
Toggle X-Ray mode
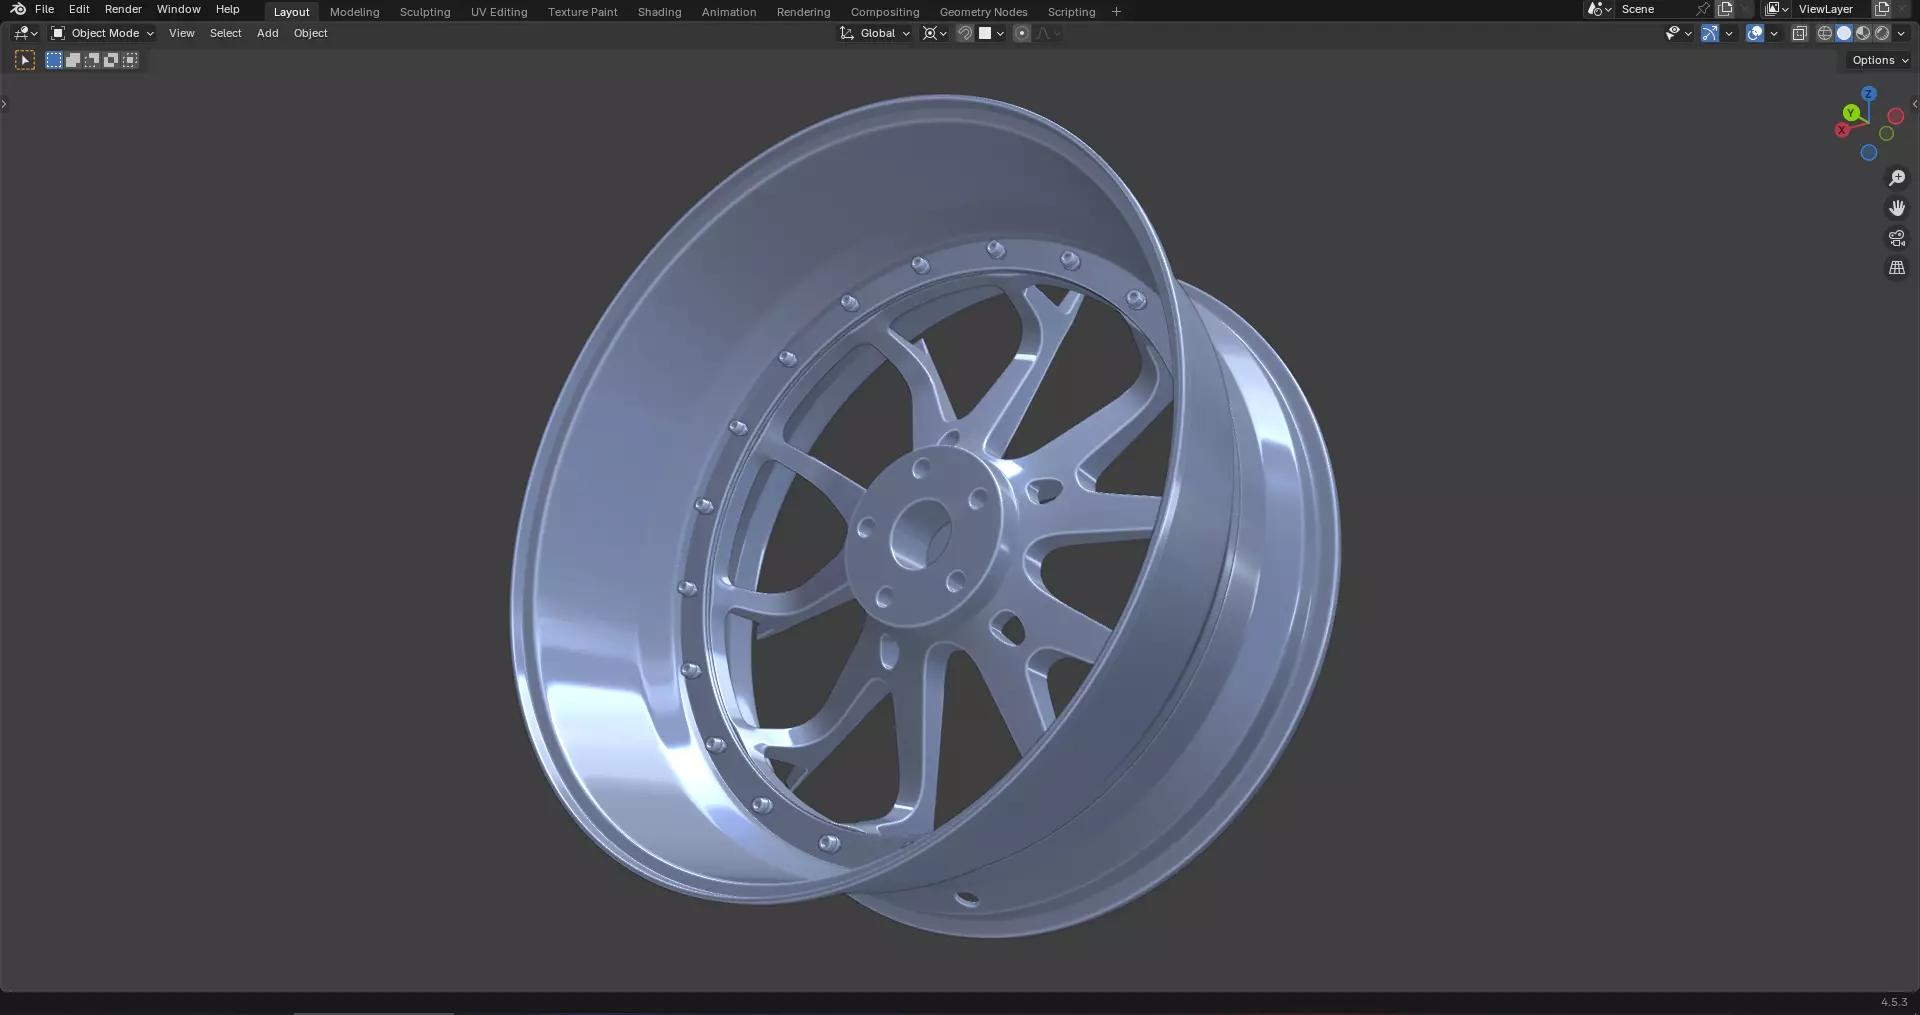(1799, 33)
